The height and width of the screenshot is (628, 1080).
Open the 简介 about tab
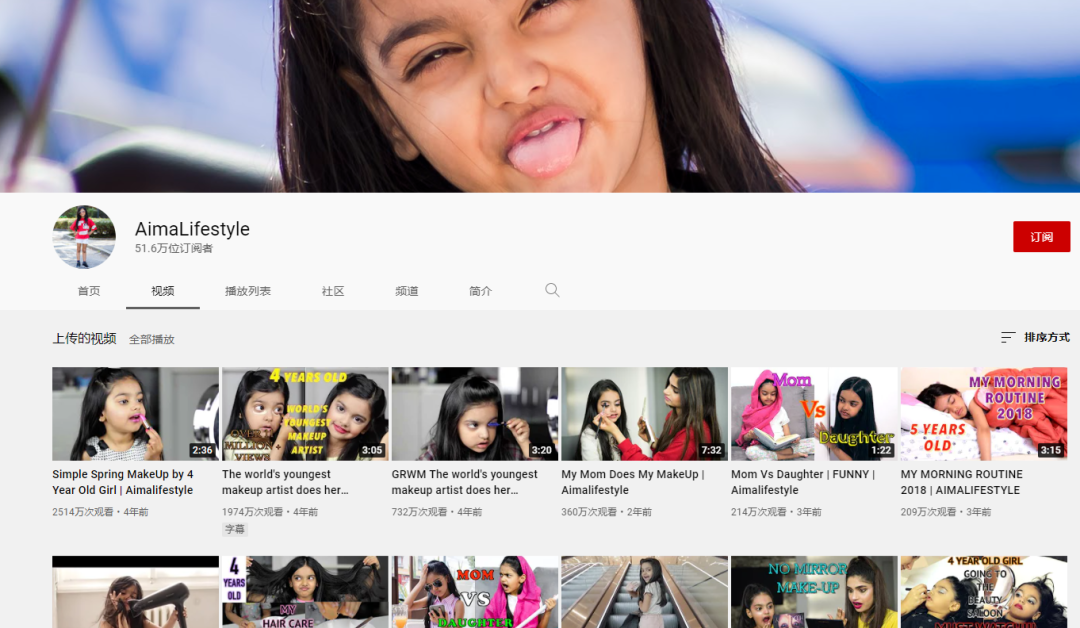pyautogui.click(x=480, y=291)
